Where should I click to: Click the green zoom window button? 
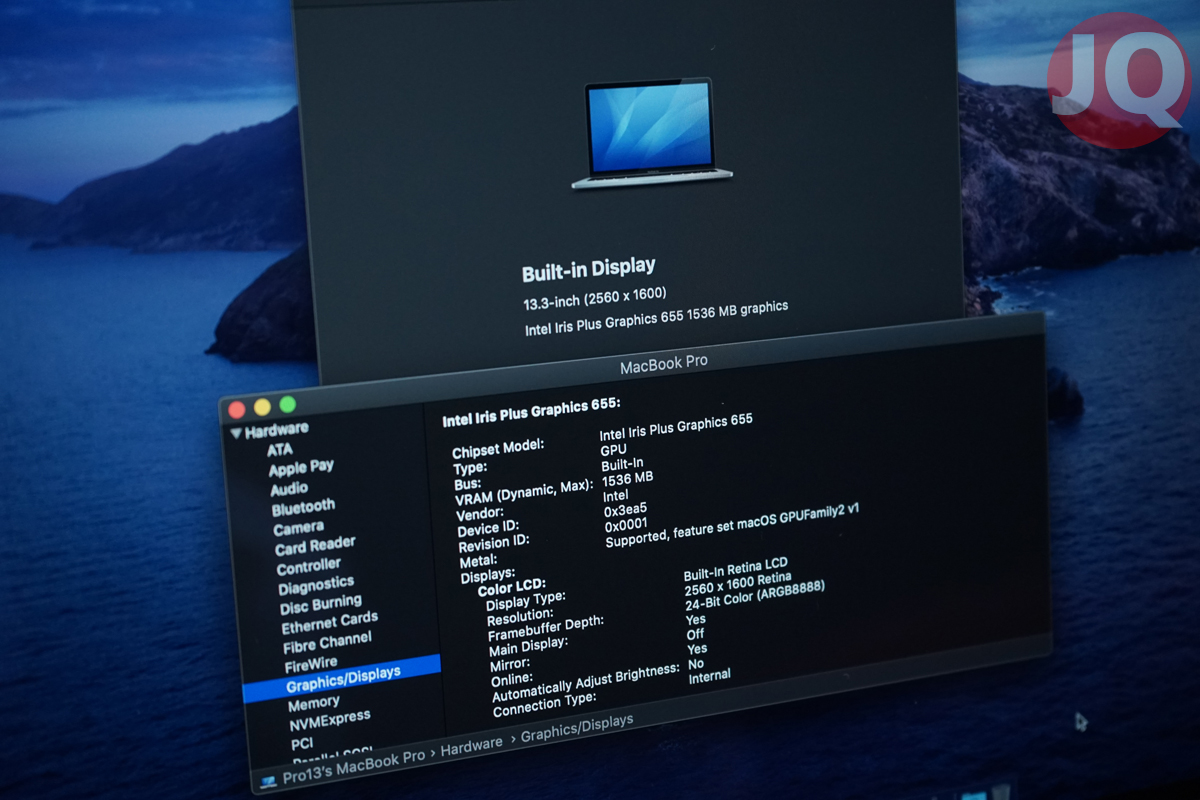(287, 404)
